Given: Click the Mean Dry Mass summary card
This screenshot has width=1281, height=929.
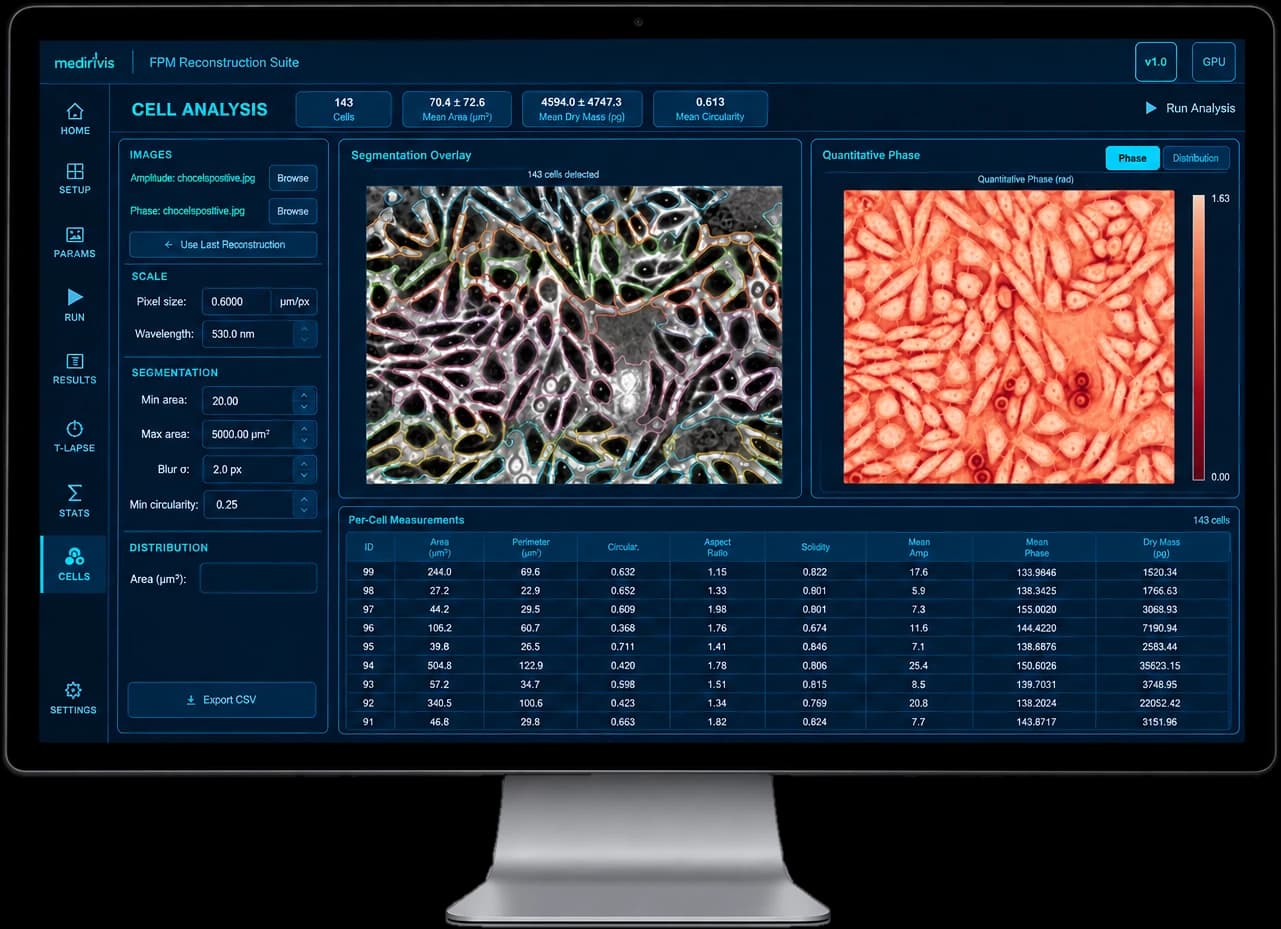Looking at the screenshot, I should click(581, 109).
